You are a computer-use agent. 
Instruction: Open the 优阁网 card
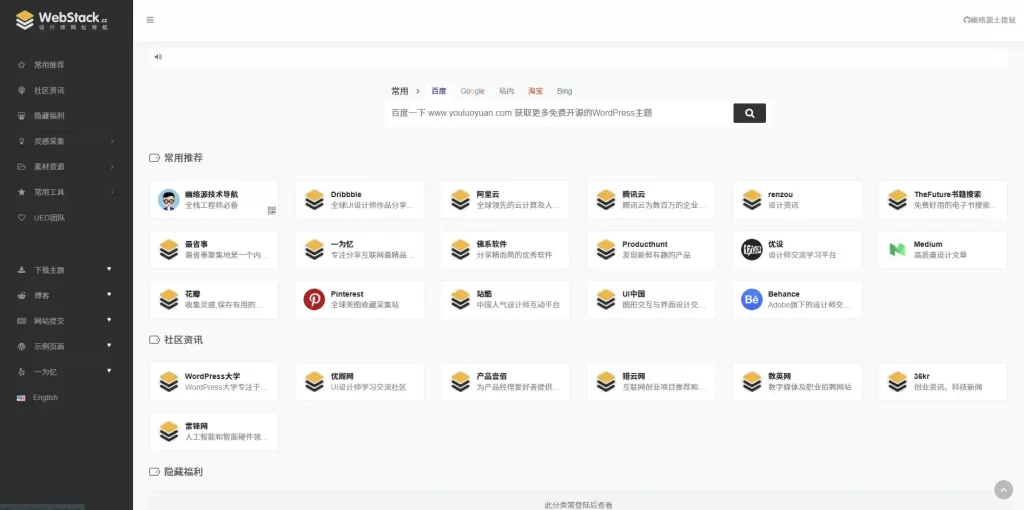(360, 381)
